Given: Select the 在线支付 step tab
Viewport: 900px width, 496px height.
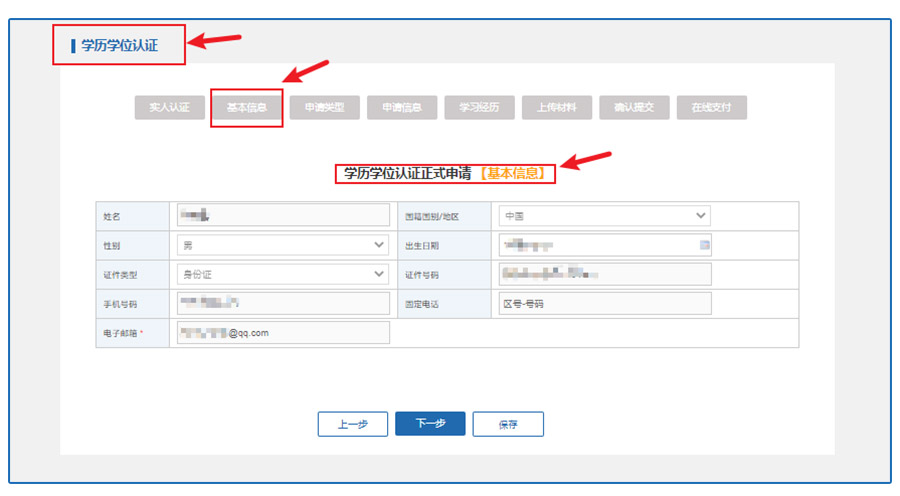Looking at the screenshot, I should click(x=712, y=108).
